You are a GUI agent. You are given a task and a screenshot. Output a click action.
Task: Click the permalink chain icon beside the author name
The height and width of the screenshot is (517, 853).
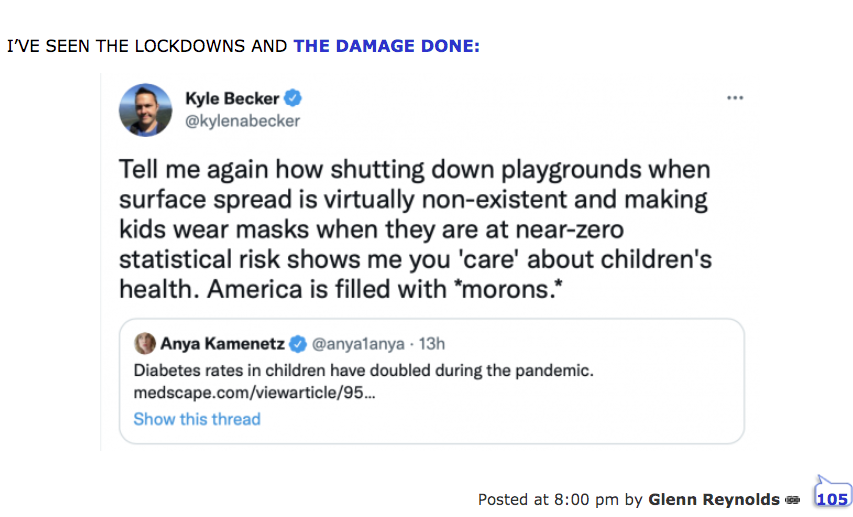point(793,499)
